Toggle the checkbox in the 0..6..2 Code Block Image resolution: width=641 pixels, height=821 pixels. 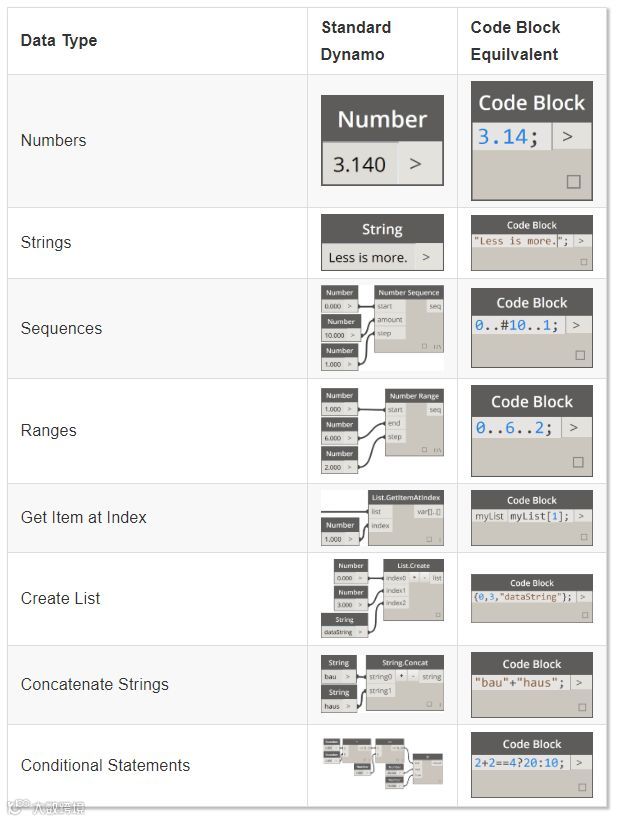[577, 462]
